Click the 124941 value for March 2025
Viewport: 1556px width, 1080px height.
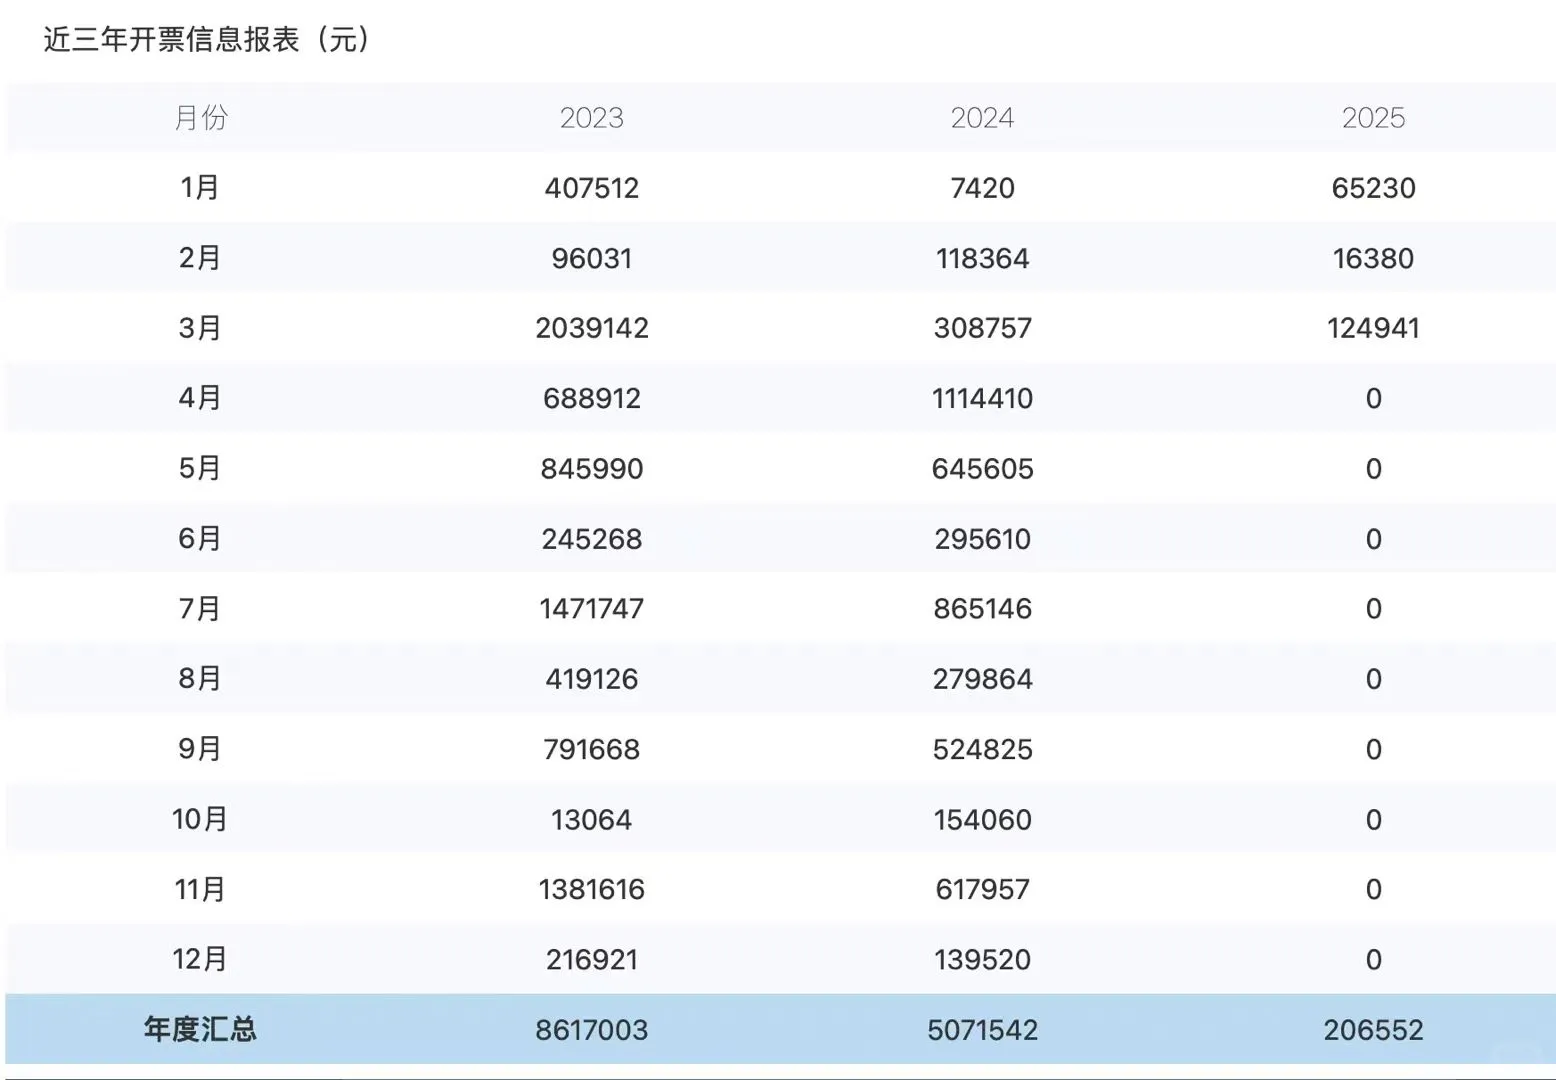click(1373, 327)
